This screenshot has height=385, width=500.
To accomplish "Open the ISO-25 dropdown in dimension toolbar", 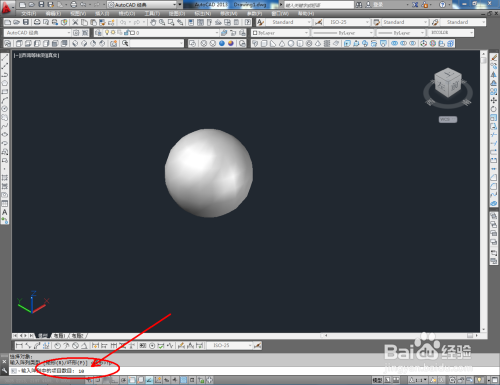I will [250, 346].
